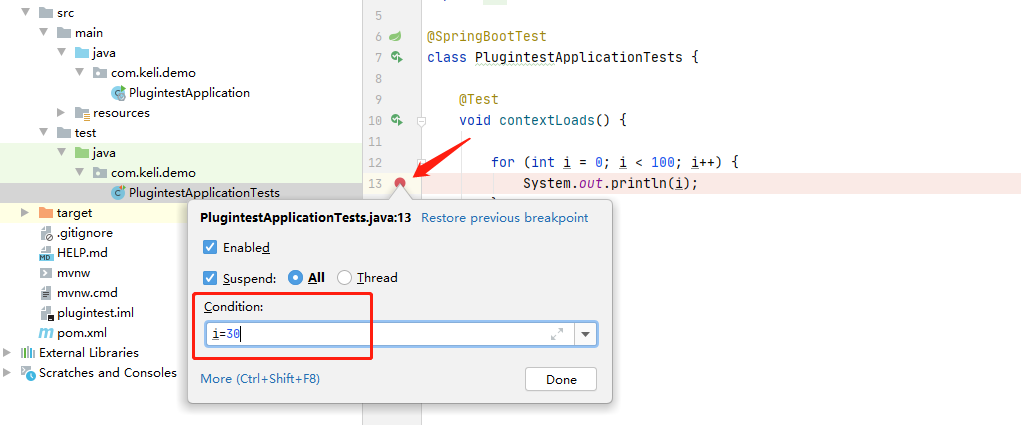Click the pom.xml Maven file icon
The width and height of the screenshot is (1021, 425).
[x=46, y=332]
